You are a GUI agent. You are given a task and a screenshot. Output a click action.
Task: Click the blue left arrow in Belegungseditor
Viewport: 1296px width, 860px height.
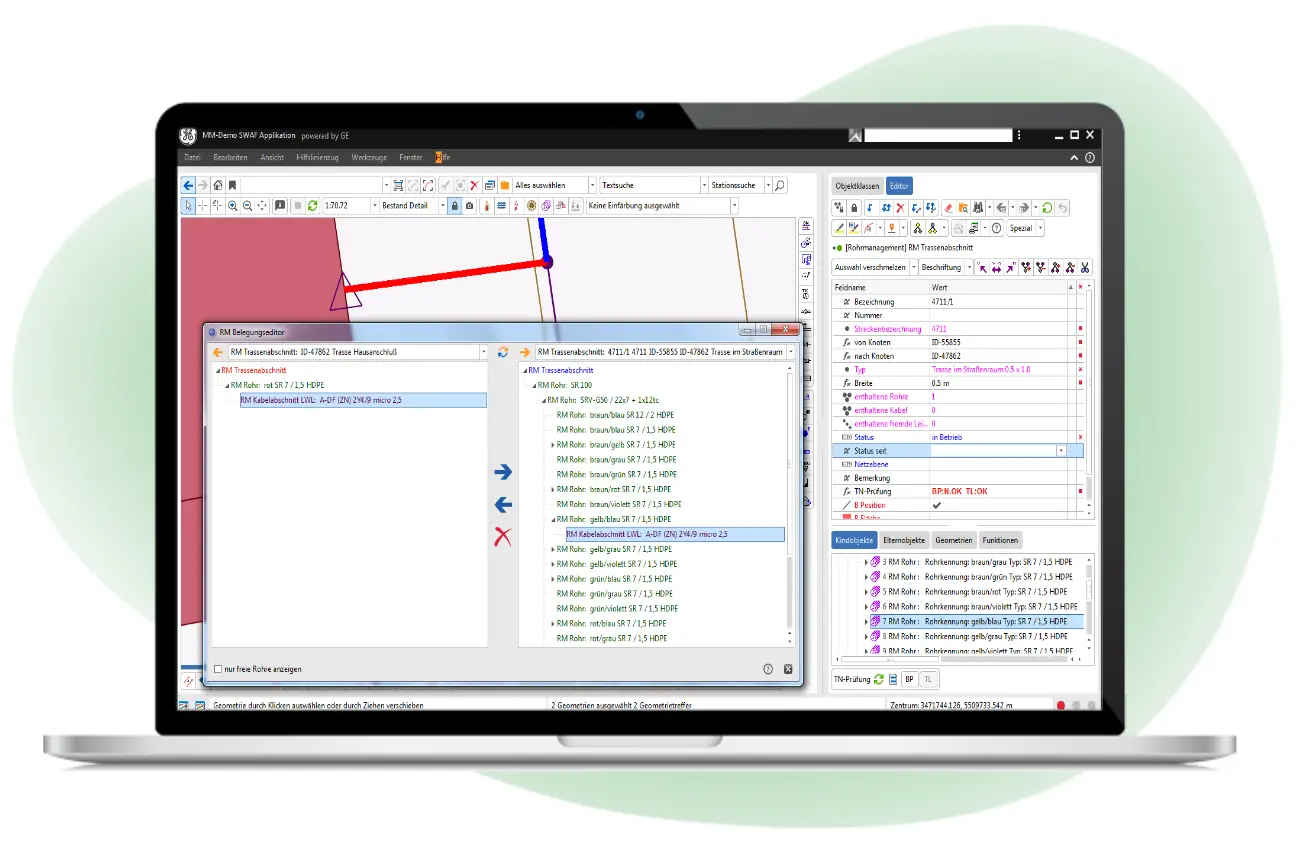pos(503,505)
